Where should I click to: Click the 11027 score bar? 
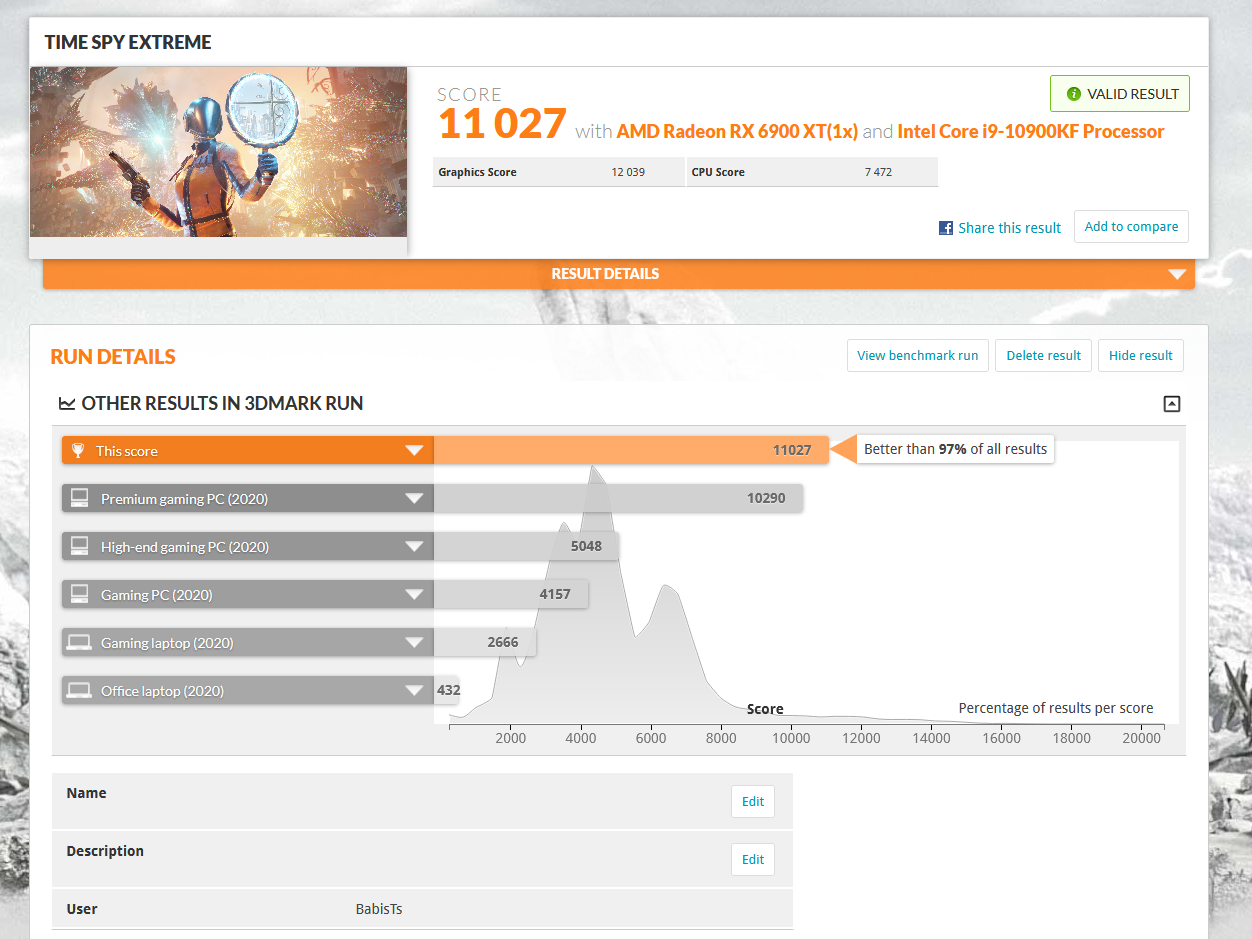point(631,450)
